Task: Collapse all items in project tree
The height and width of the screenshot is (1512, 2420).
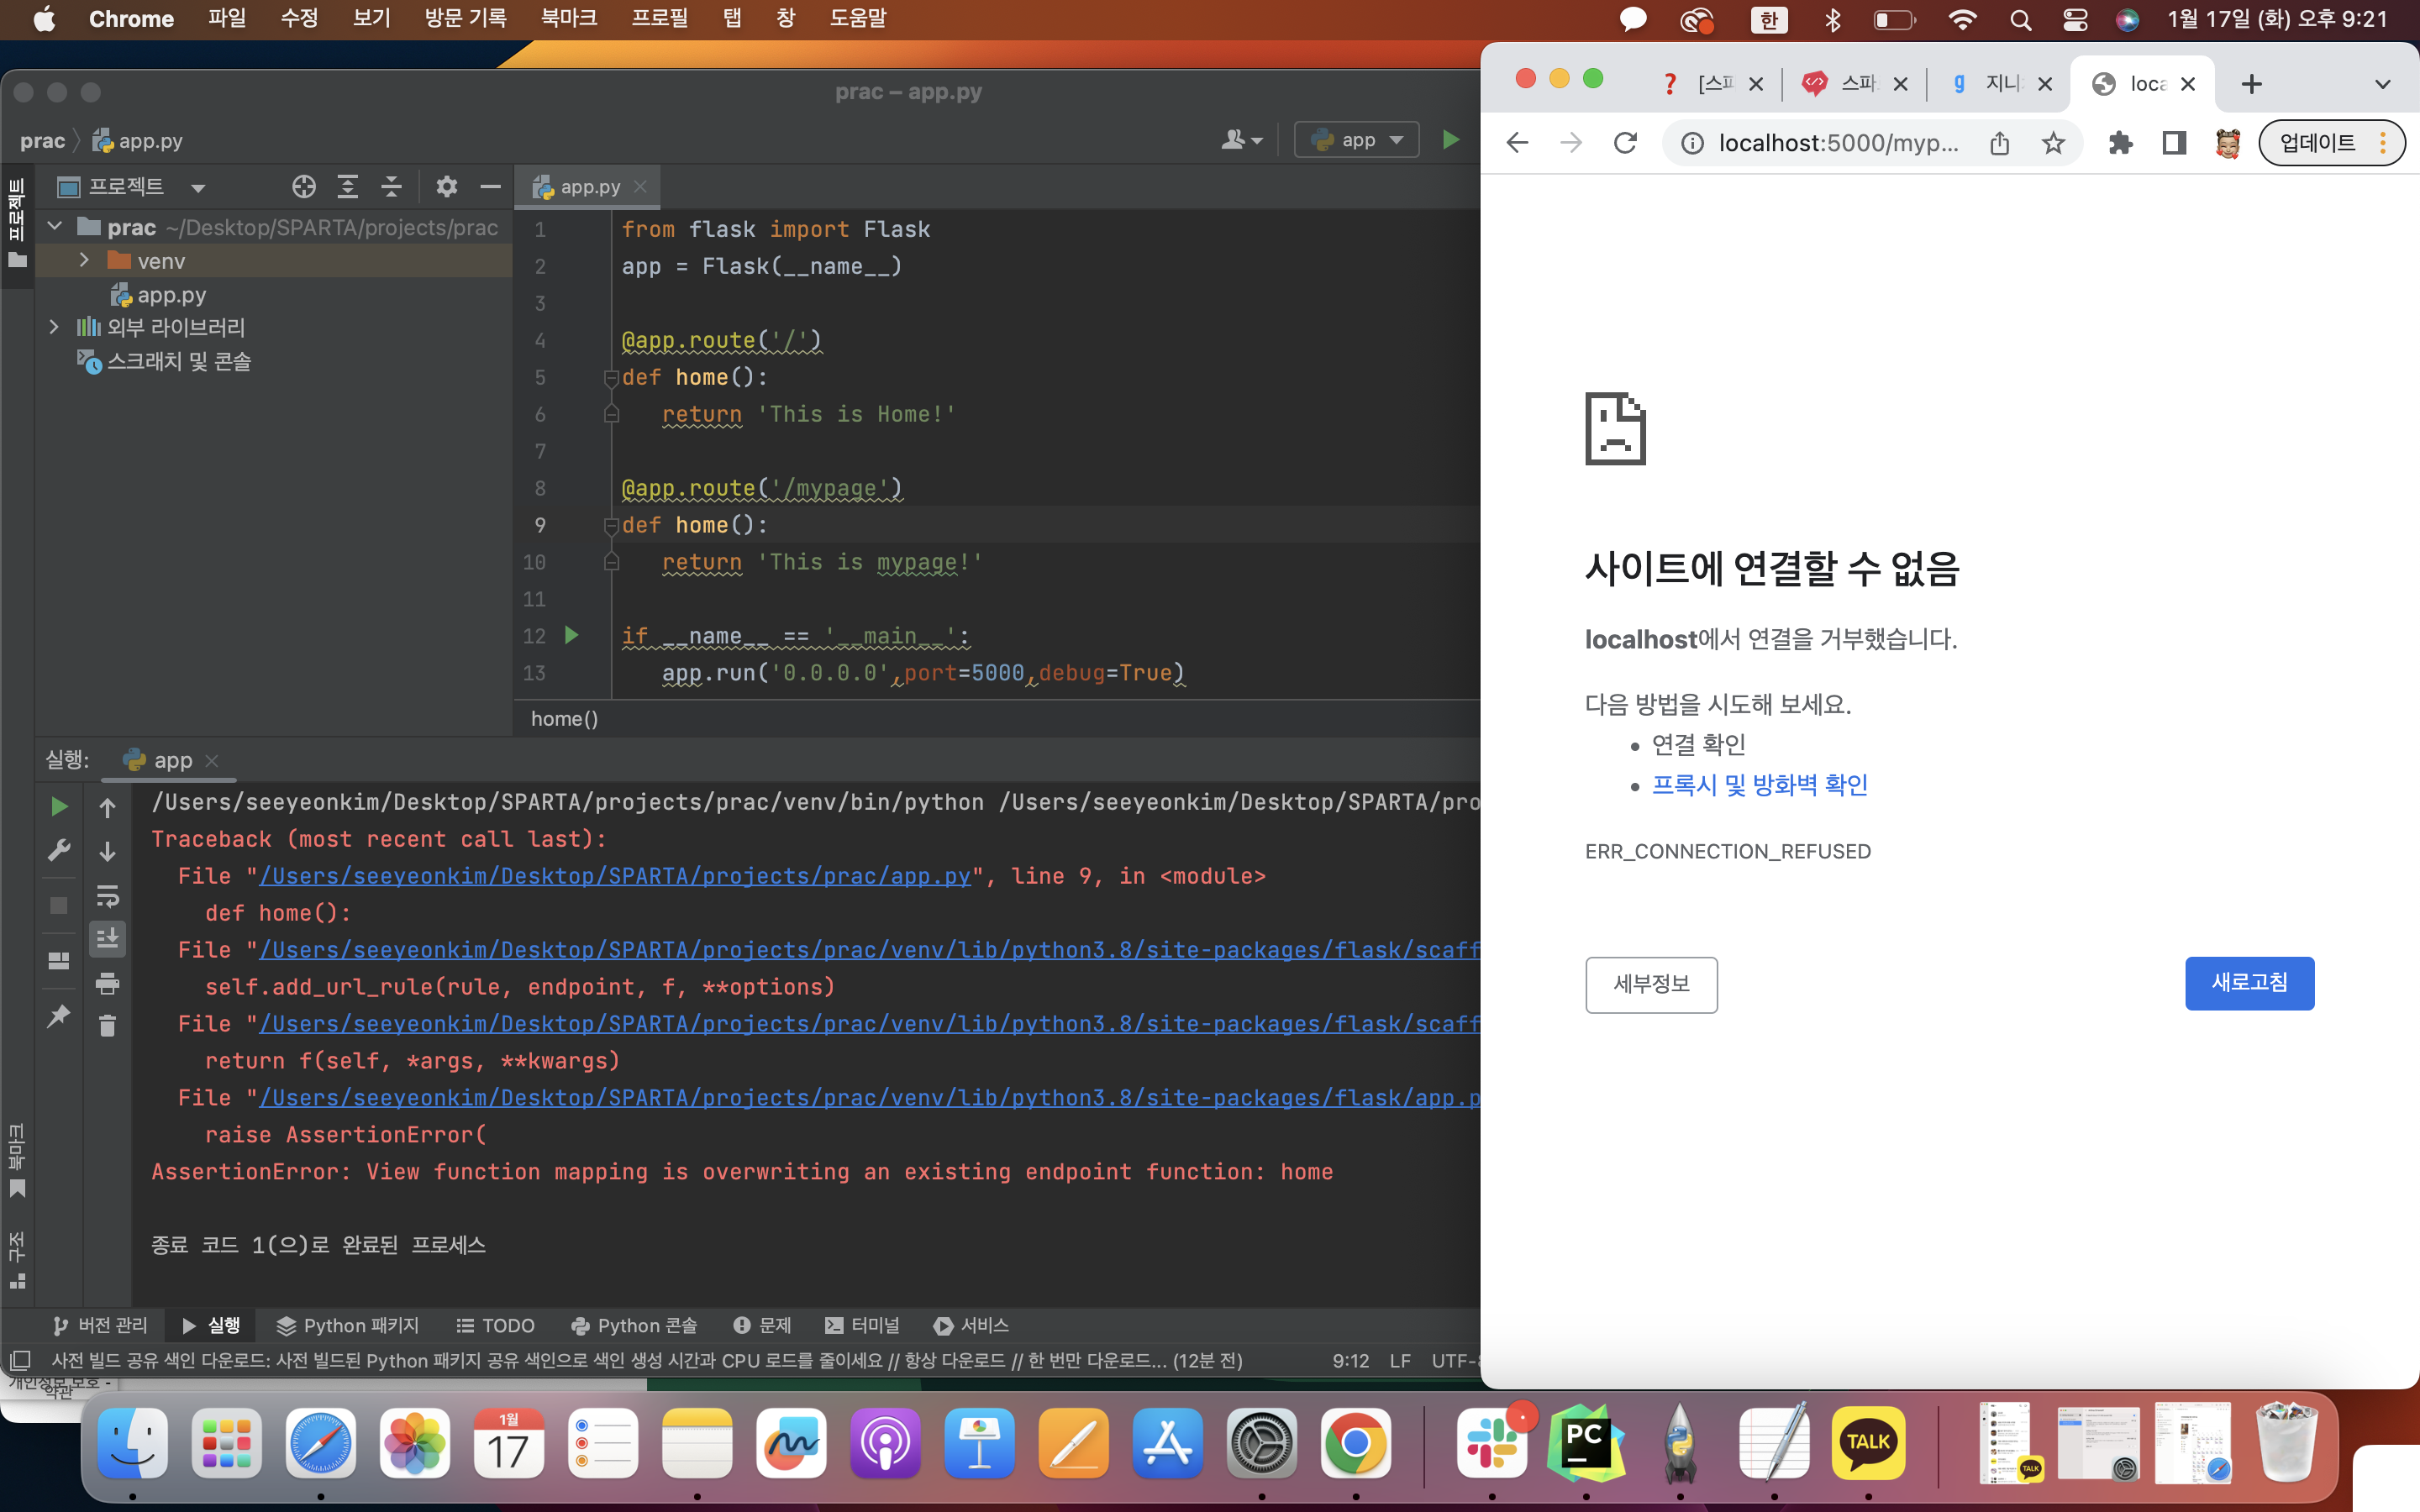Action: pos(391,187)
